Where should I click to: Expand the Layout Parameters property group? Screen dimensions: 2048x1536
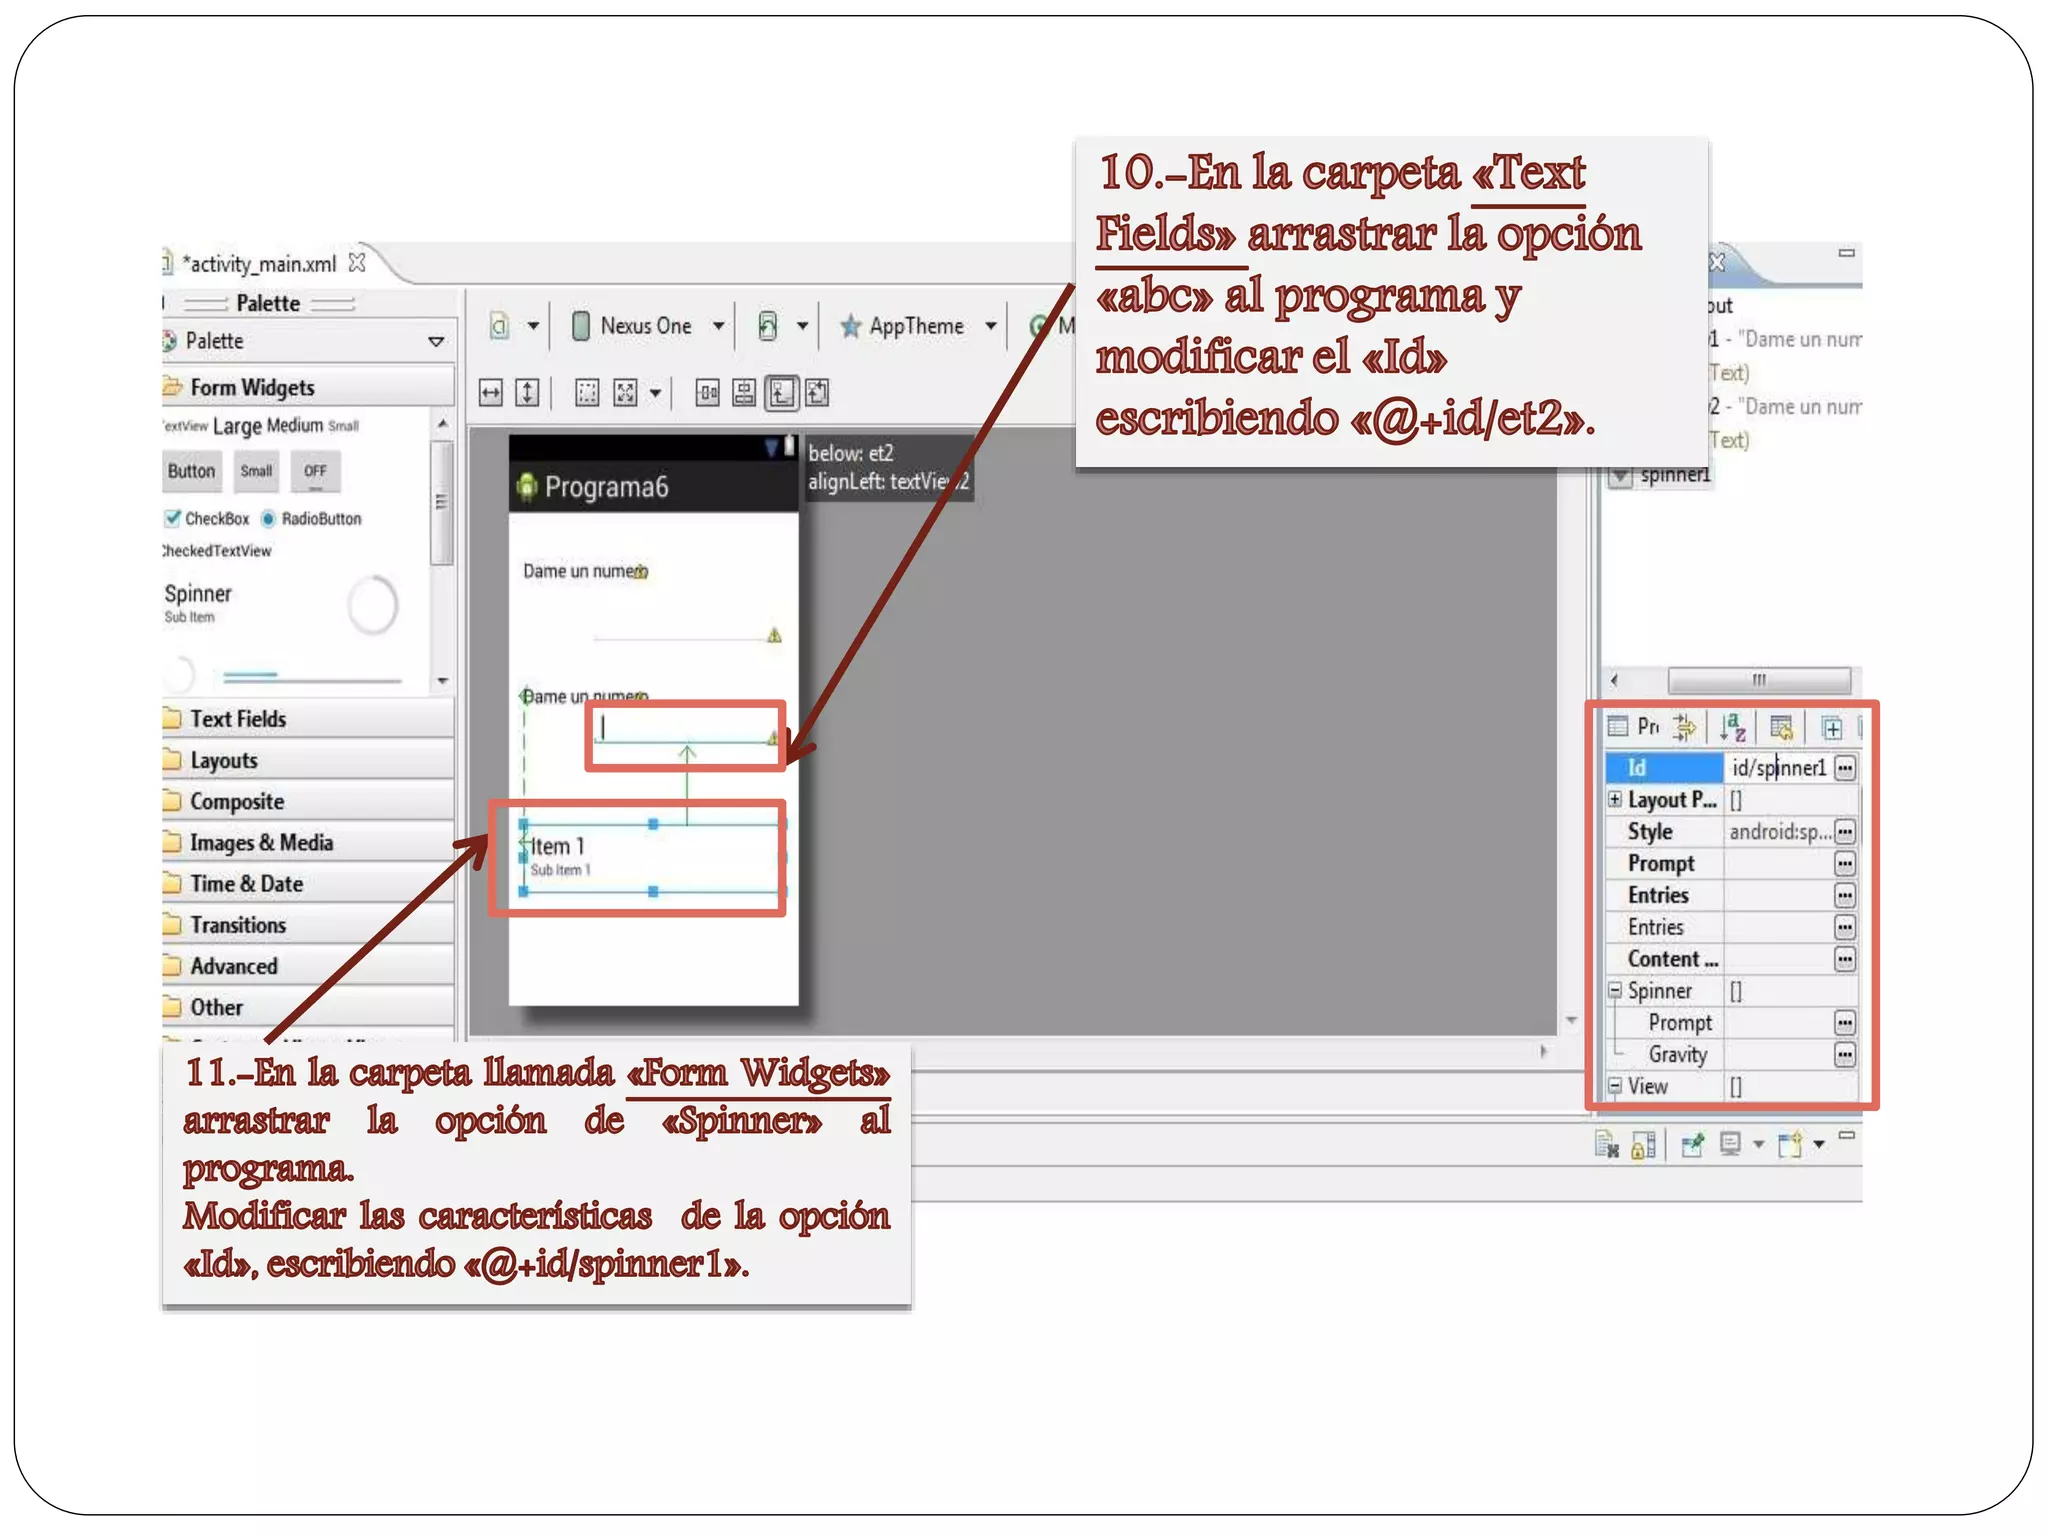point(1614,799)
